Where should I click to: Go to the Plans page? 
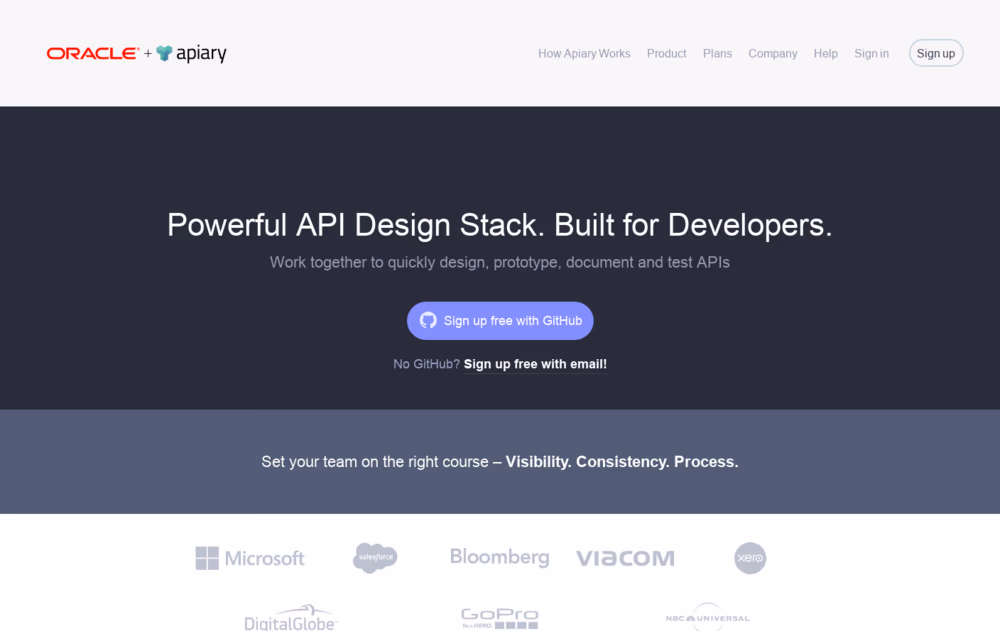tap(717, 54)
